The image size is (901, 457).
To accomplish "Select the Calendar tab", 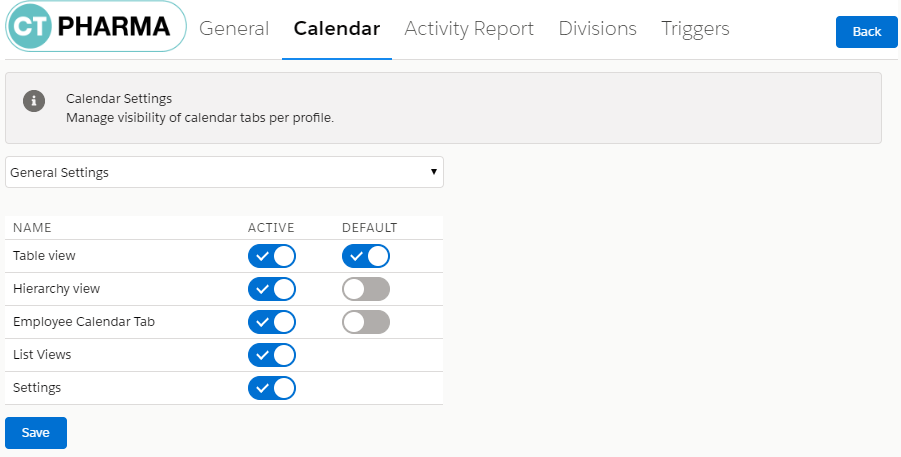I will click(337, 29).
